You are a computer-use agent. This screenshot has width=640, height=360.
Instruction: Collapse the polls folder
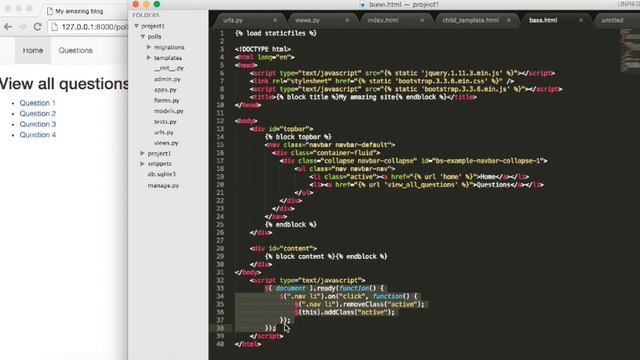tap(143, 36)
